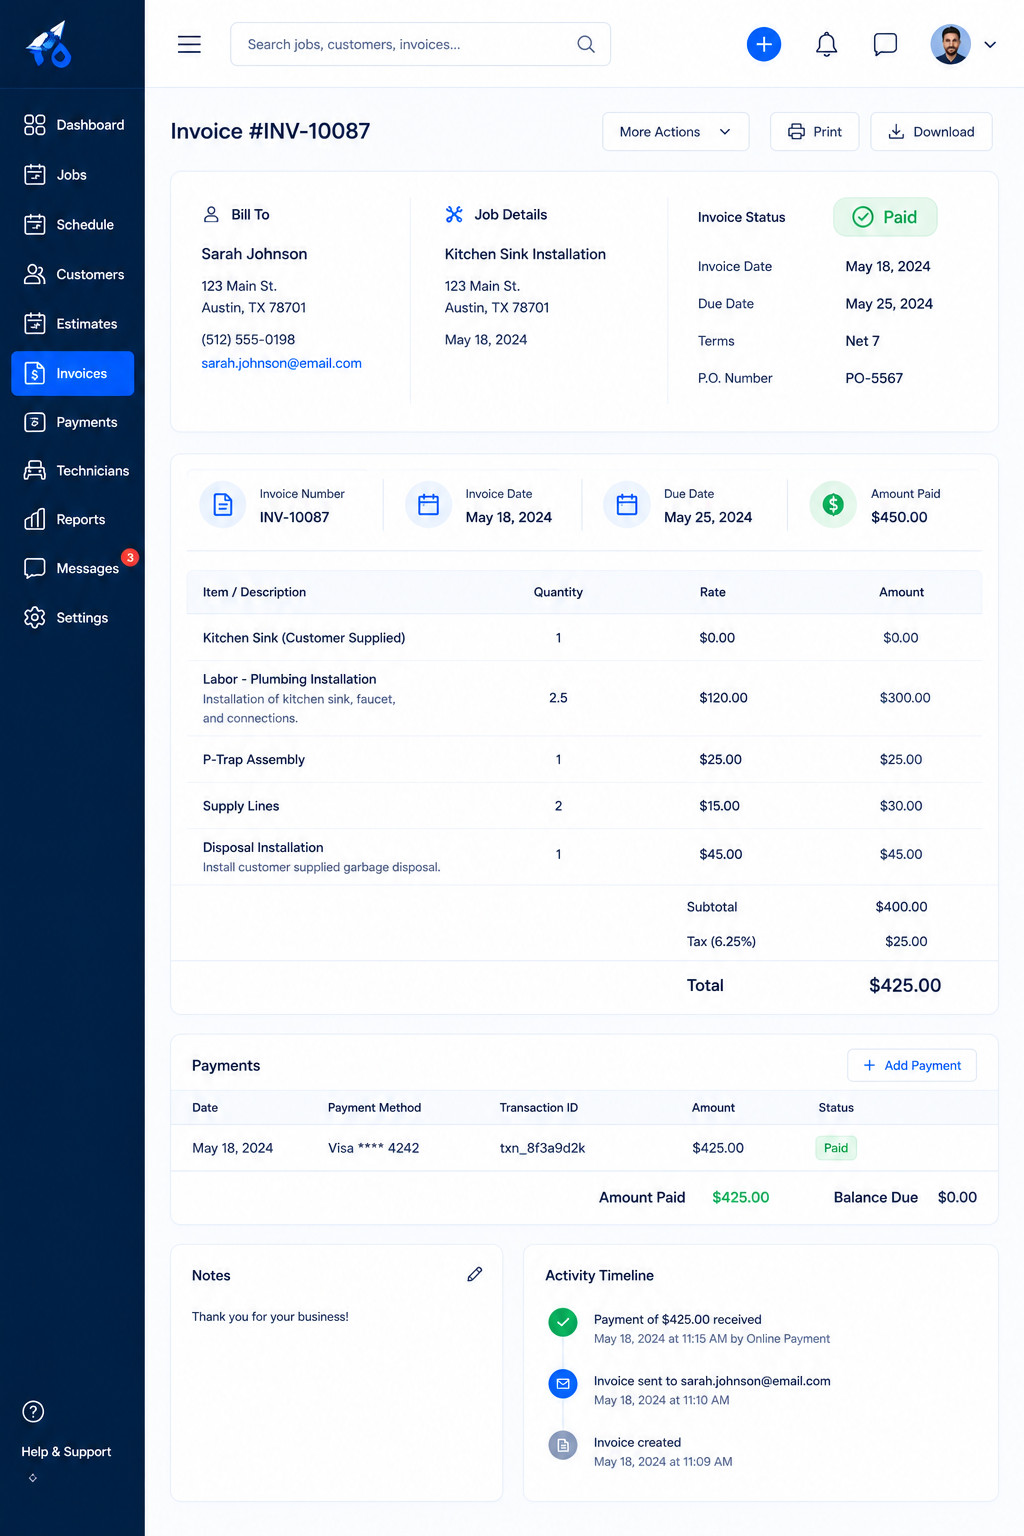Click the Thank you for your business note
Image resolution: width=1024 pixels, height=1536 pixels.
tap(270, 1317)
